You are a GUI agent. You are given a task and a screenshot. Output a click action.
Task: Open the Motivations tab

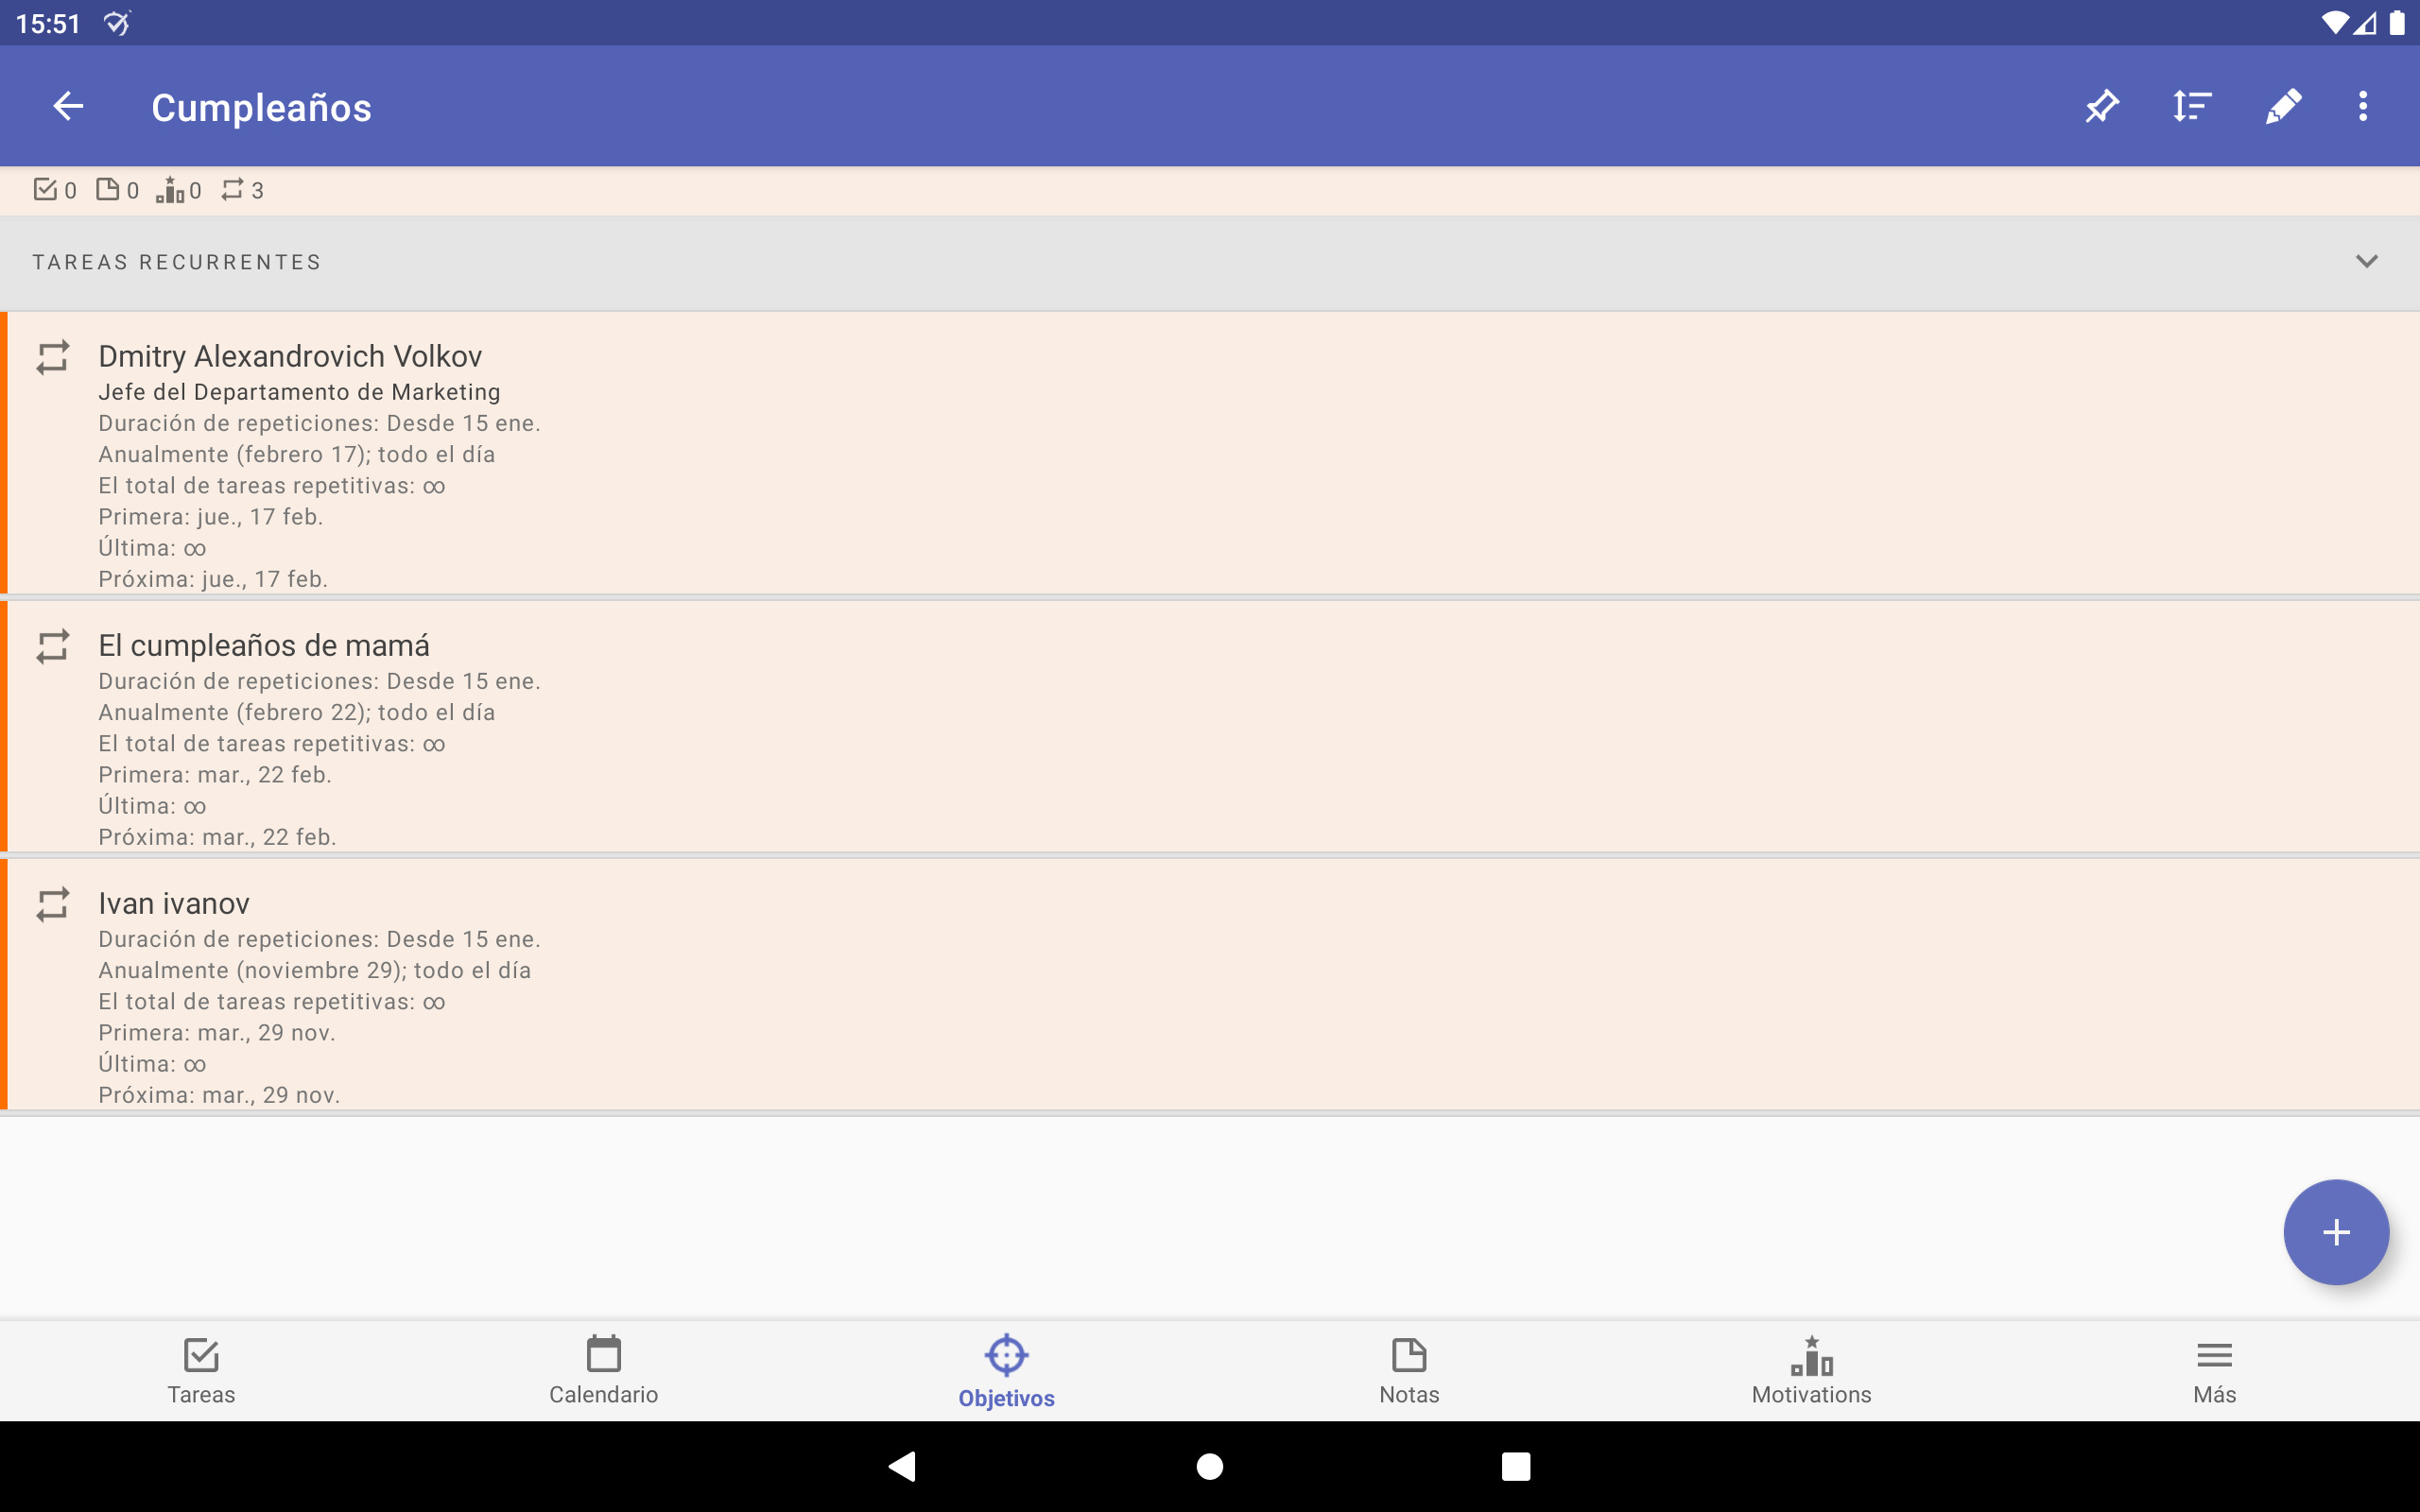tap(1812, 1371)
